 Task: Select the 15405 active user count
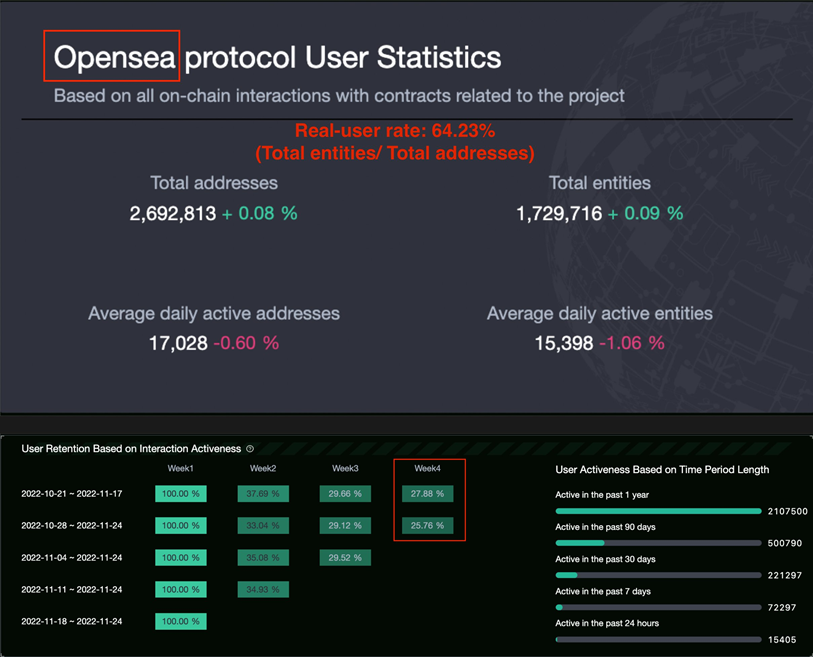pyautogui.click(x=782, y=639)
